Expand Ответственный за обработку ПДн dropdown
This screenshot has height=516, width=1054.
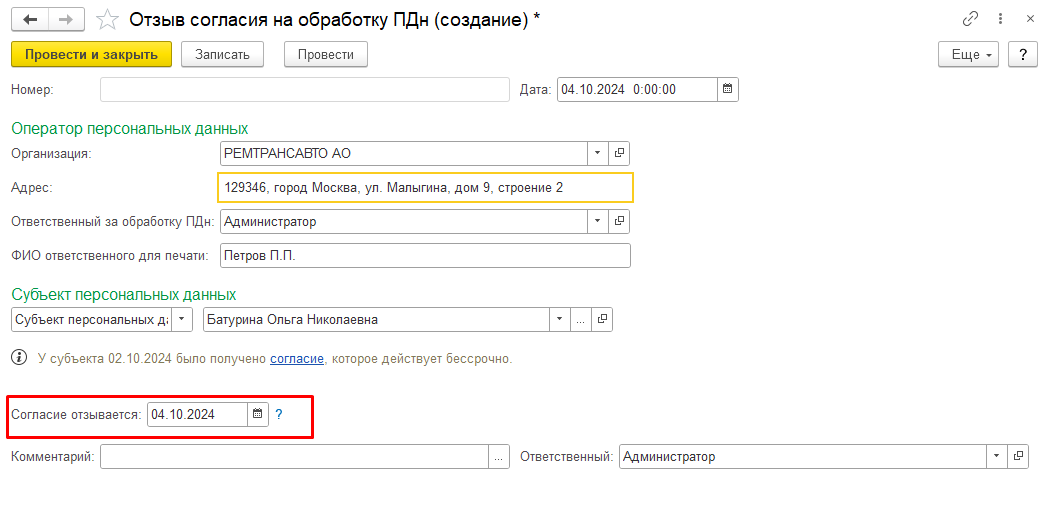tap(597, 221)
